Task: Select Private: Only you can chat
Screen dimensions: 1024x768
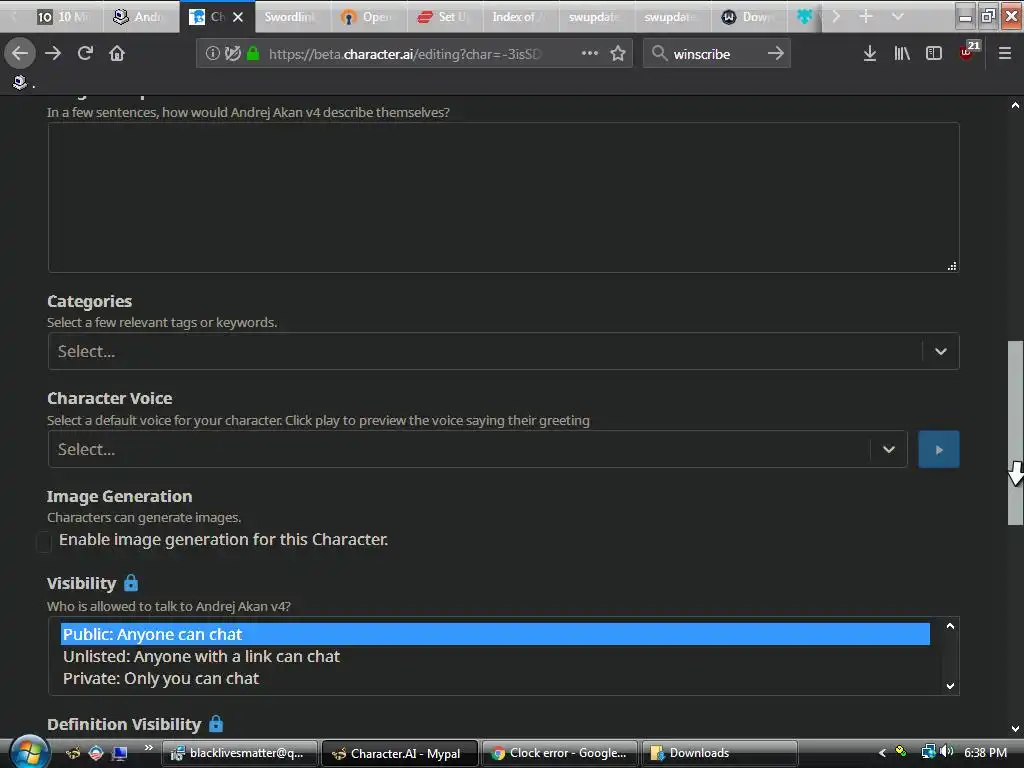Action: tap(495, 679)
